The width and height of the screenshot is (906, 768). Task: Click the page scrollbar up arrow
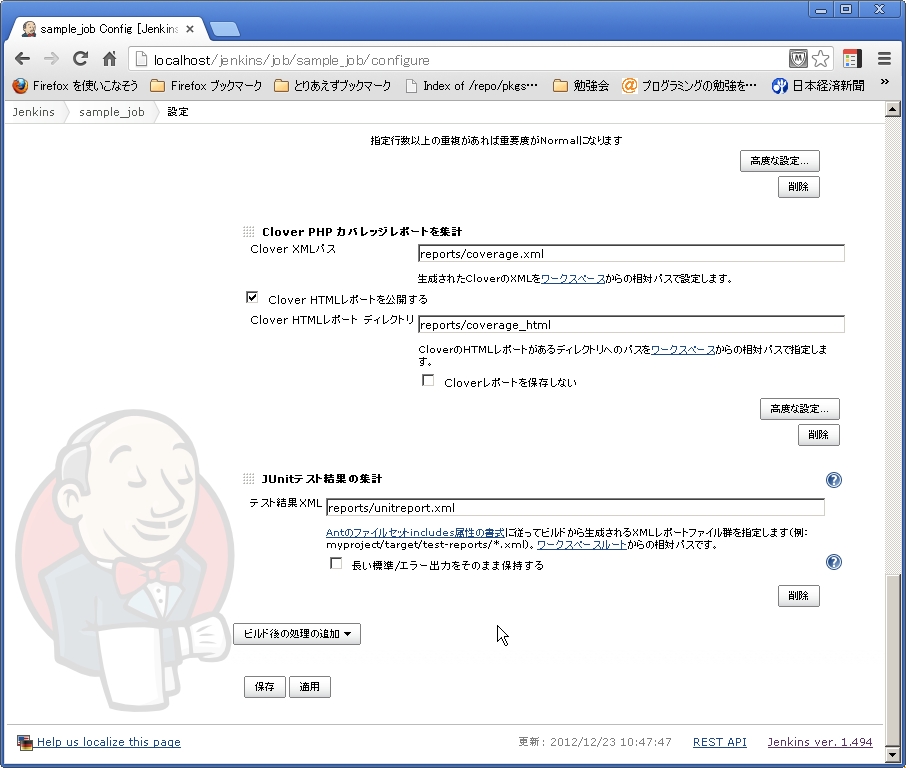click(x=893, y=109)
